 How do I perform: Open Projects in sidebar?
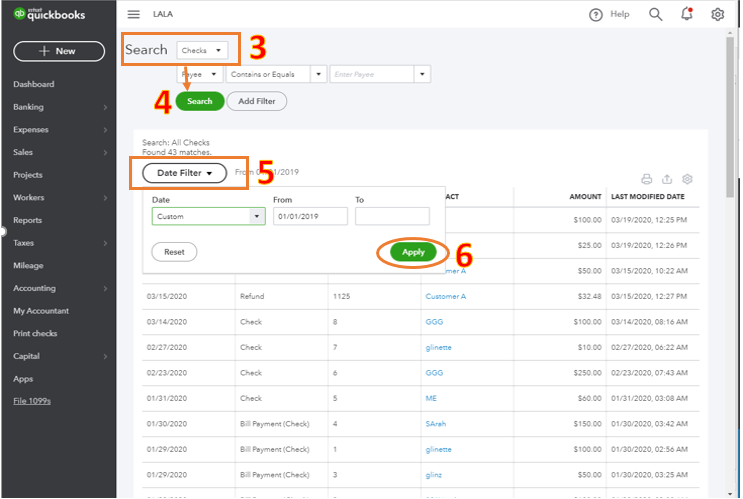point(28,175)
